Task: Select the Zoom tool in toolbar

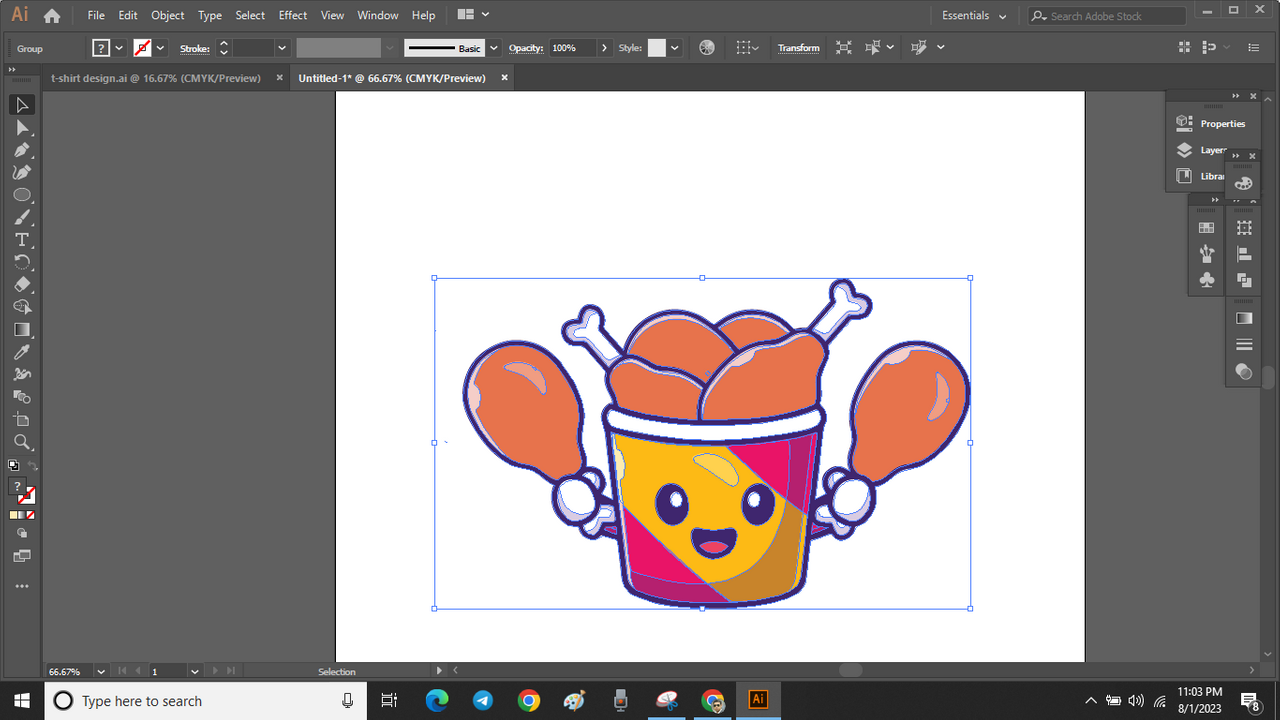Action: (22, 442)
